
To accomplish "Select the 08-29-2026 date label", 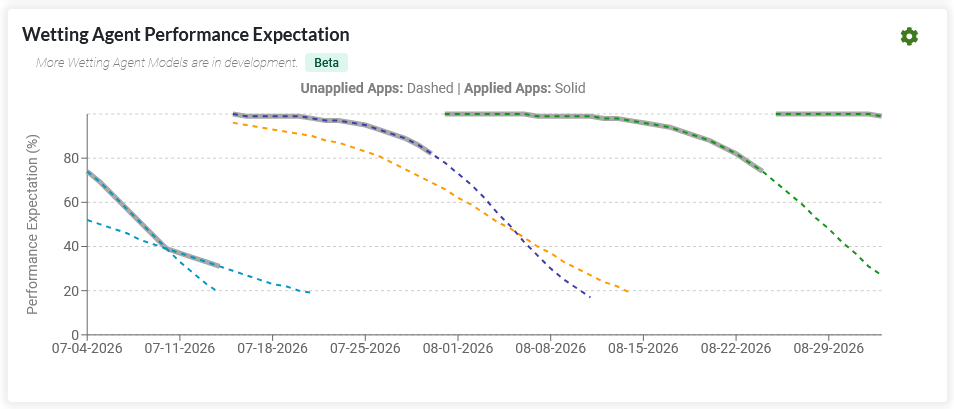I will [x=828, y=348].
